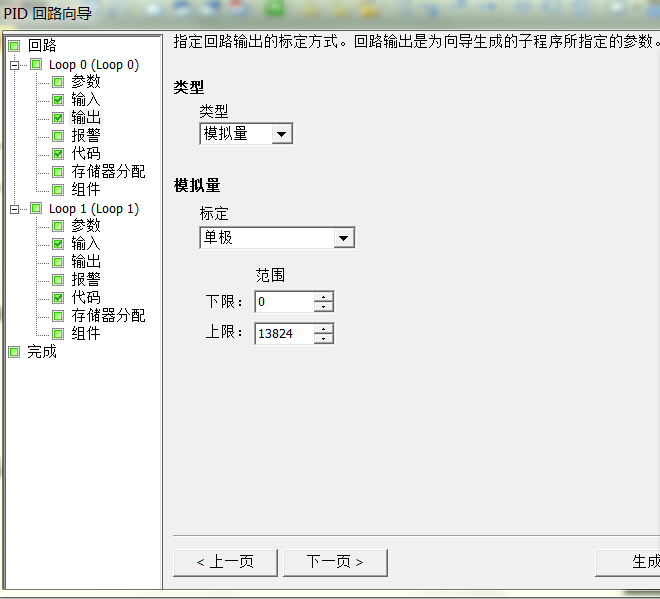Open 输入 under Loop 1
The height and width of the screenshot is (599, 660).
(x=86, y=244)
